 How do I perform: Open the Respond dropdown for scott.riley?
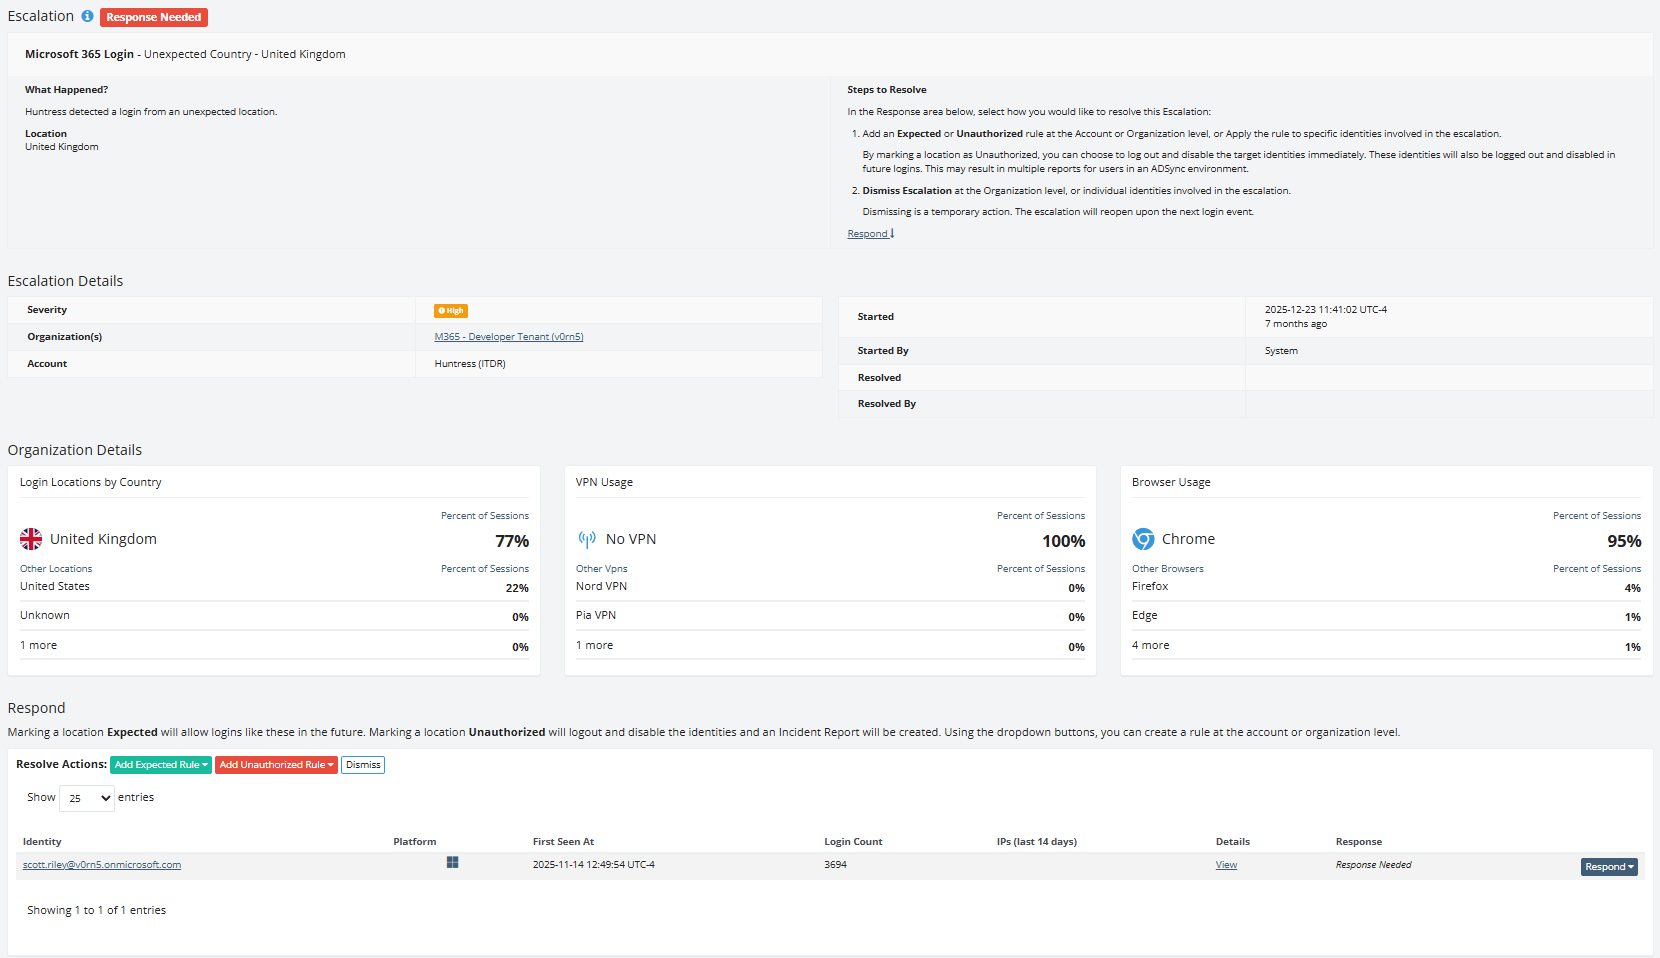coord(1609,867)
